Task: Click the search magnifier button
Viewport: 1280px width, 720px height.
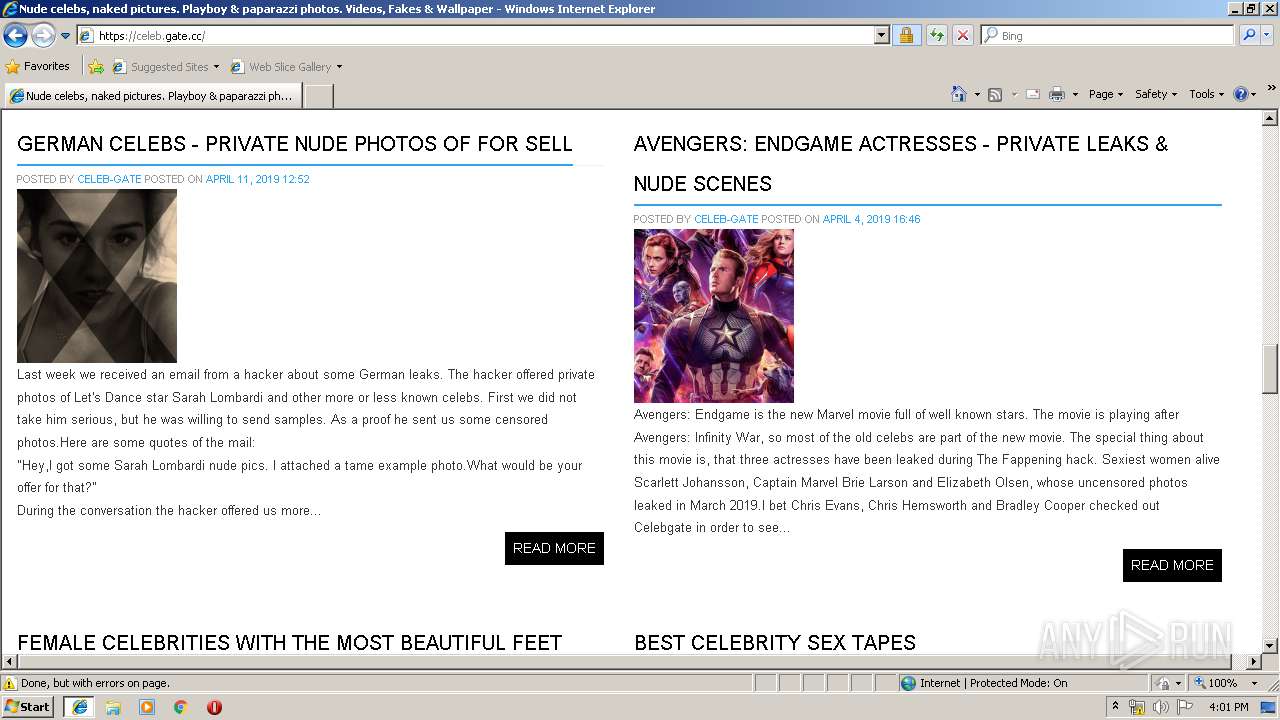Action: point(1248,35)
